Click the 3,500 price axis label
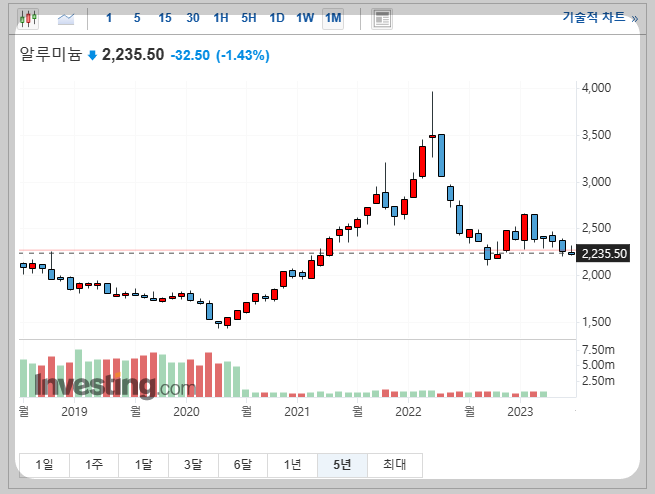655x494 pixels. (596, 135)
